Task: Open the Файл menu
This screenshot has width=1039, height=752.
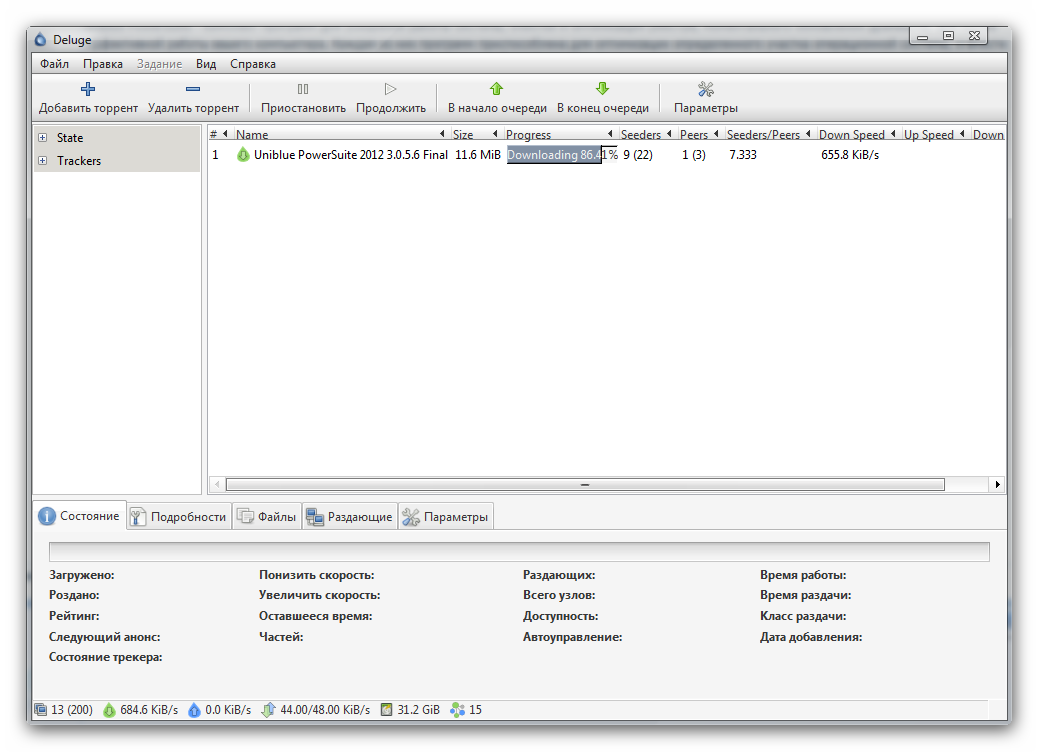Action: (54, 64)
